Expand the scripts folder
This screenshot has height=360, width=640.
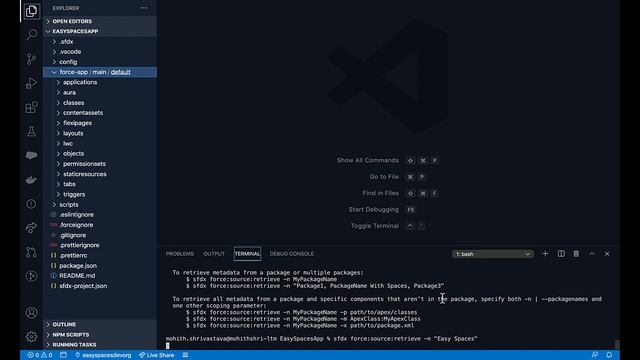point(100,204)
